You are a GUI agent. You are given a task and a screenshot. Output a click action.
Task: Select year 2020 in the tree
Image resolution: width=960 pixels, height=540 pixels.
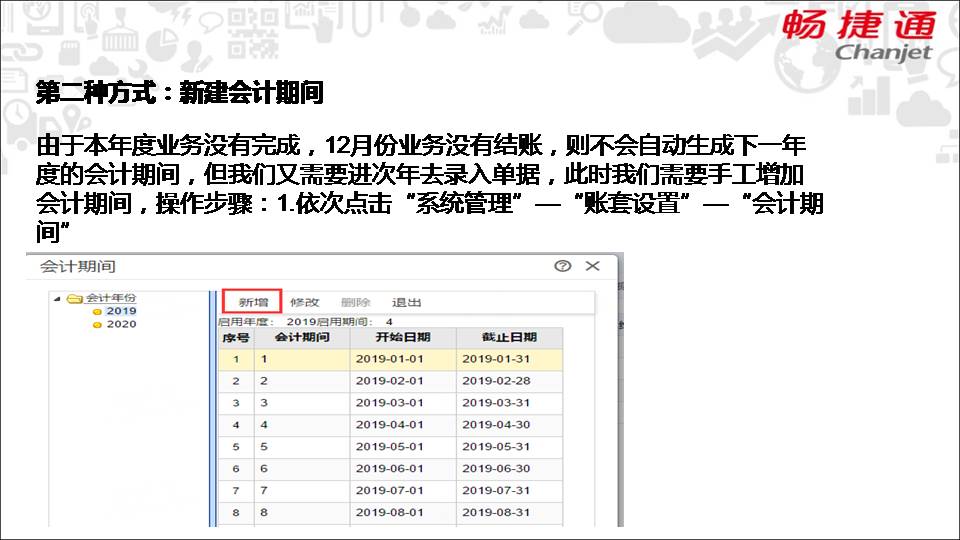click(121, 324)
